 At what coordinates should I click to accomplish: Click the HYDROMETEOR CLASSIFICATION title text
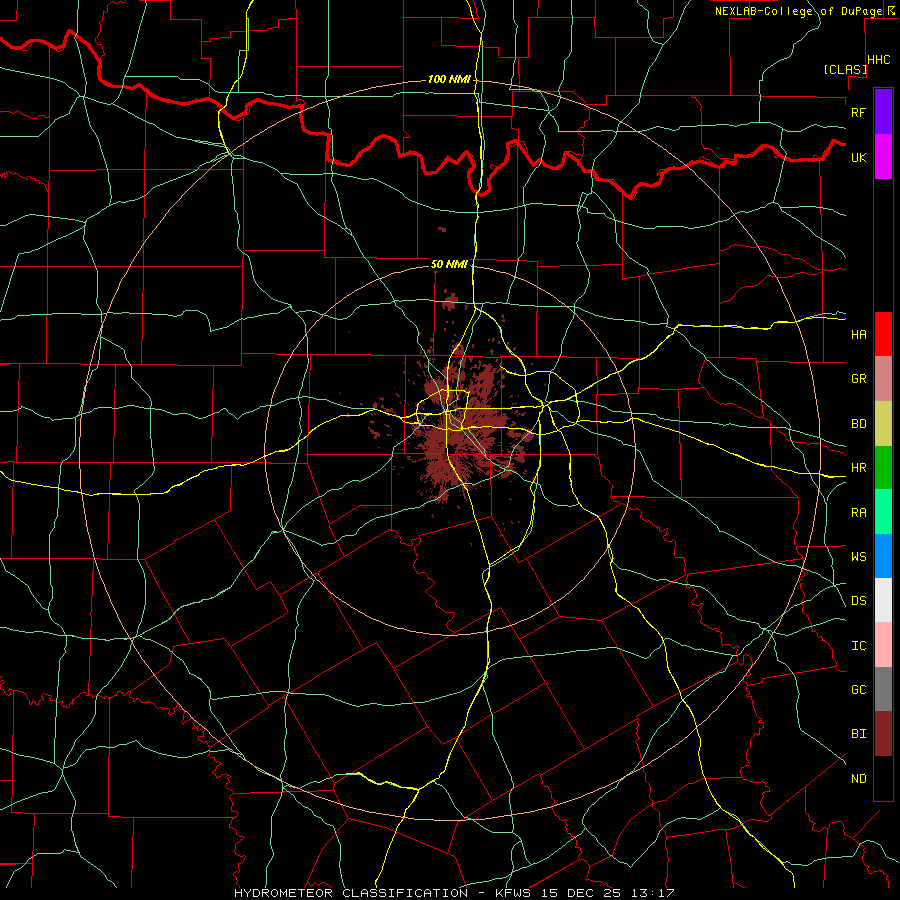point(350,893)
